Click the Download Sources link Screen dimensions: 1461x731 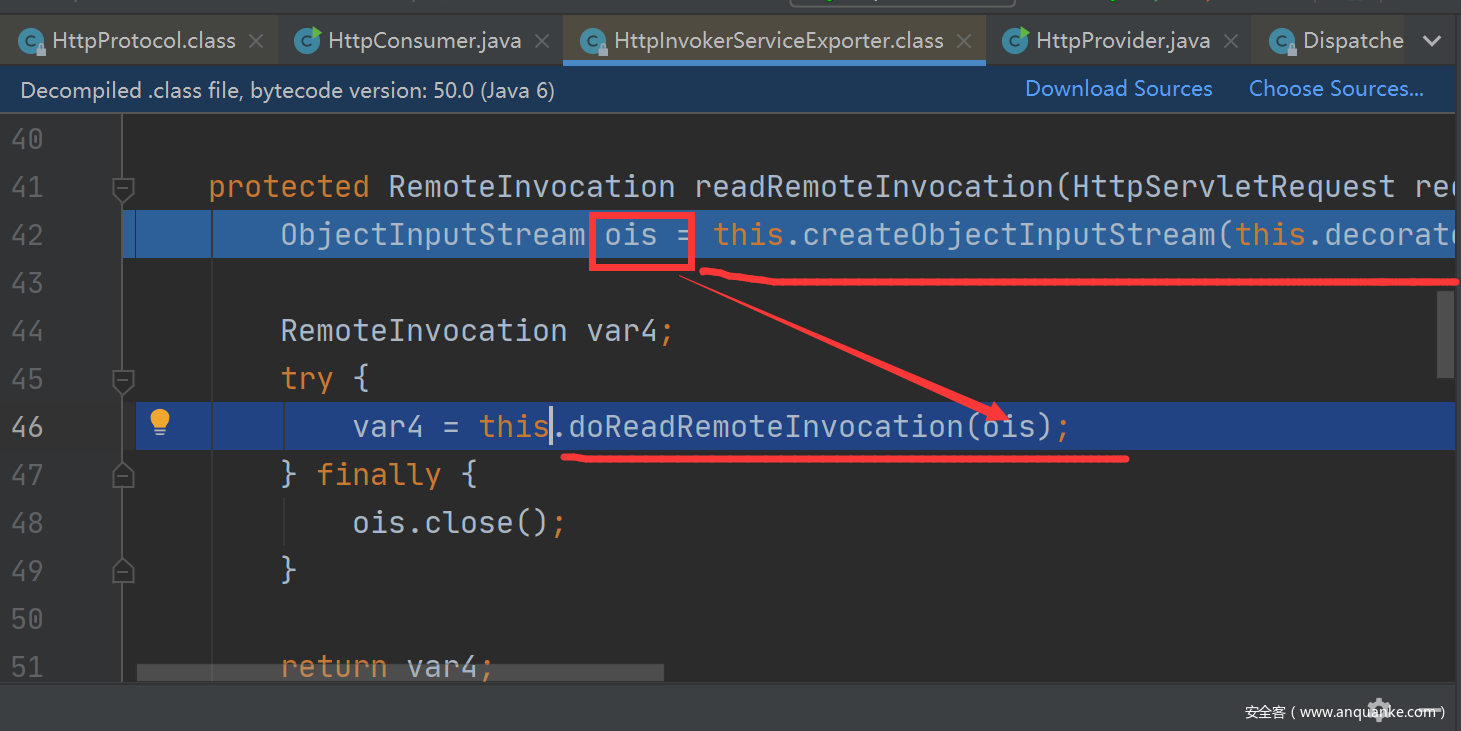coord(1118,89)
